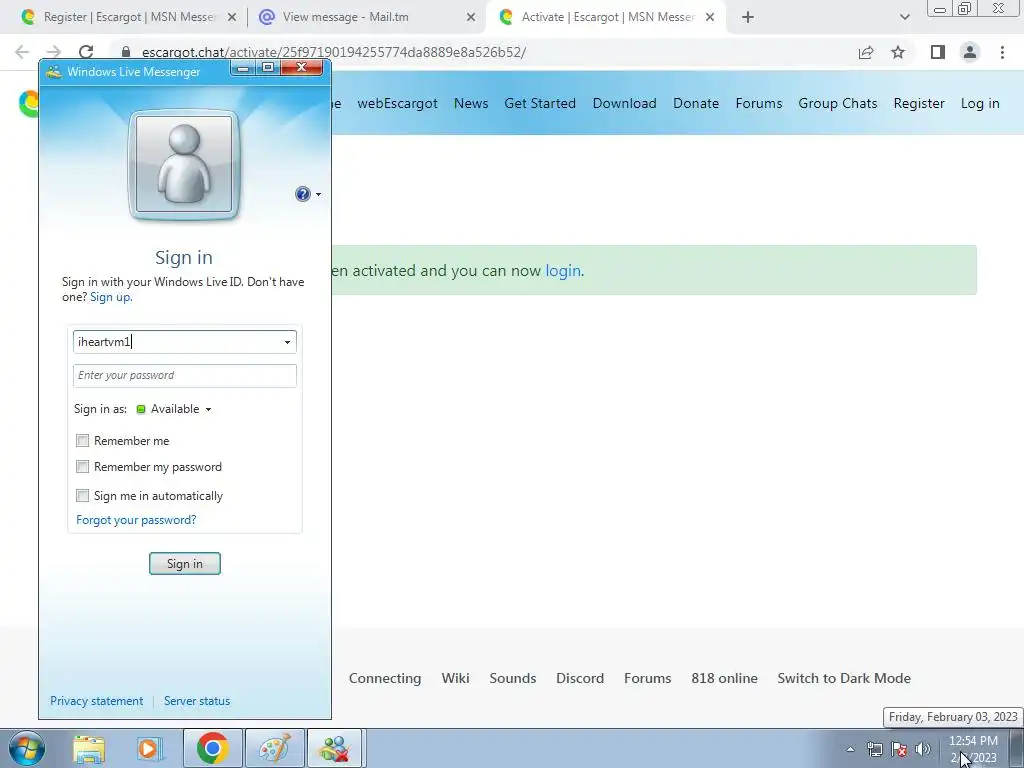
Task: Check Remember my password
Action: point(82,467)
